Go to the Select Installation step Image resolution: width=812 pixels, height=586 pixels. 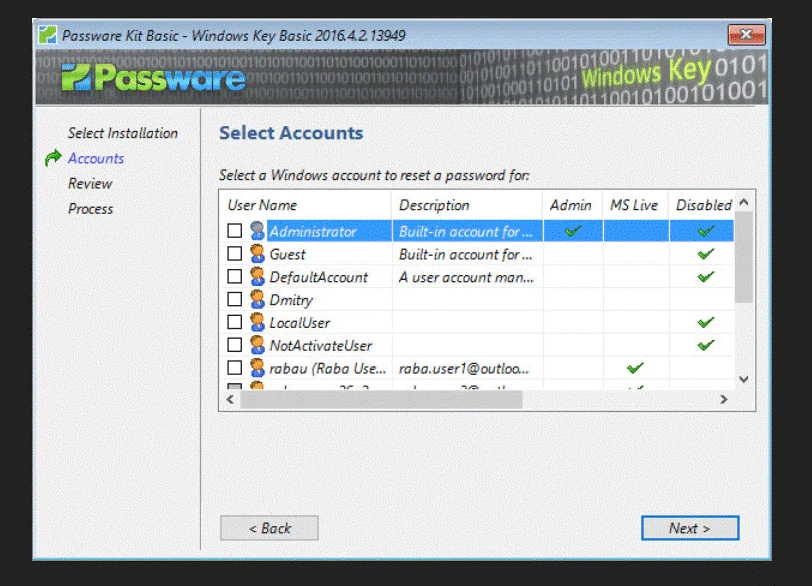[x=122, y=133]
